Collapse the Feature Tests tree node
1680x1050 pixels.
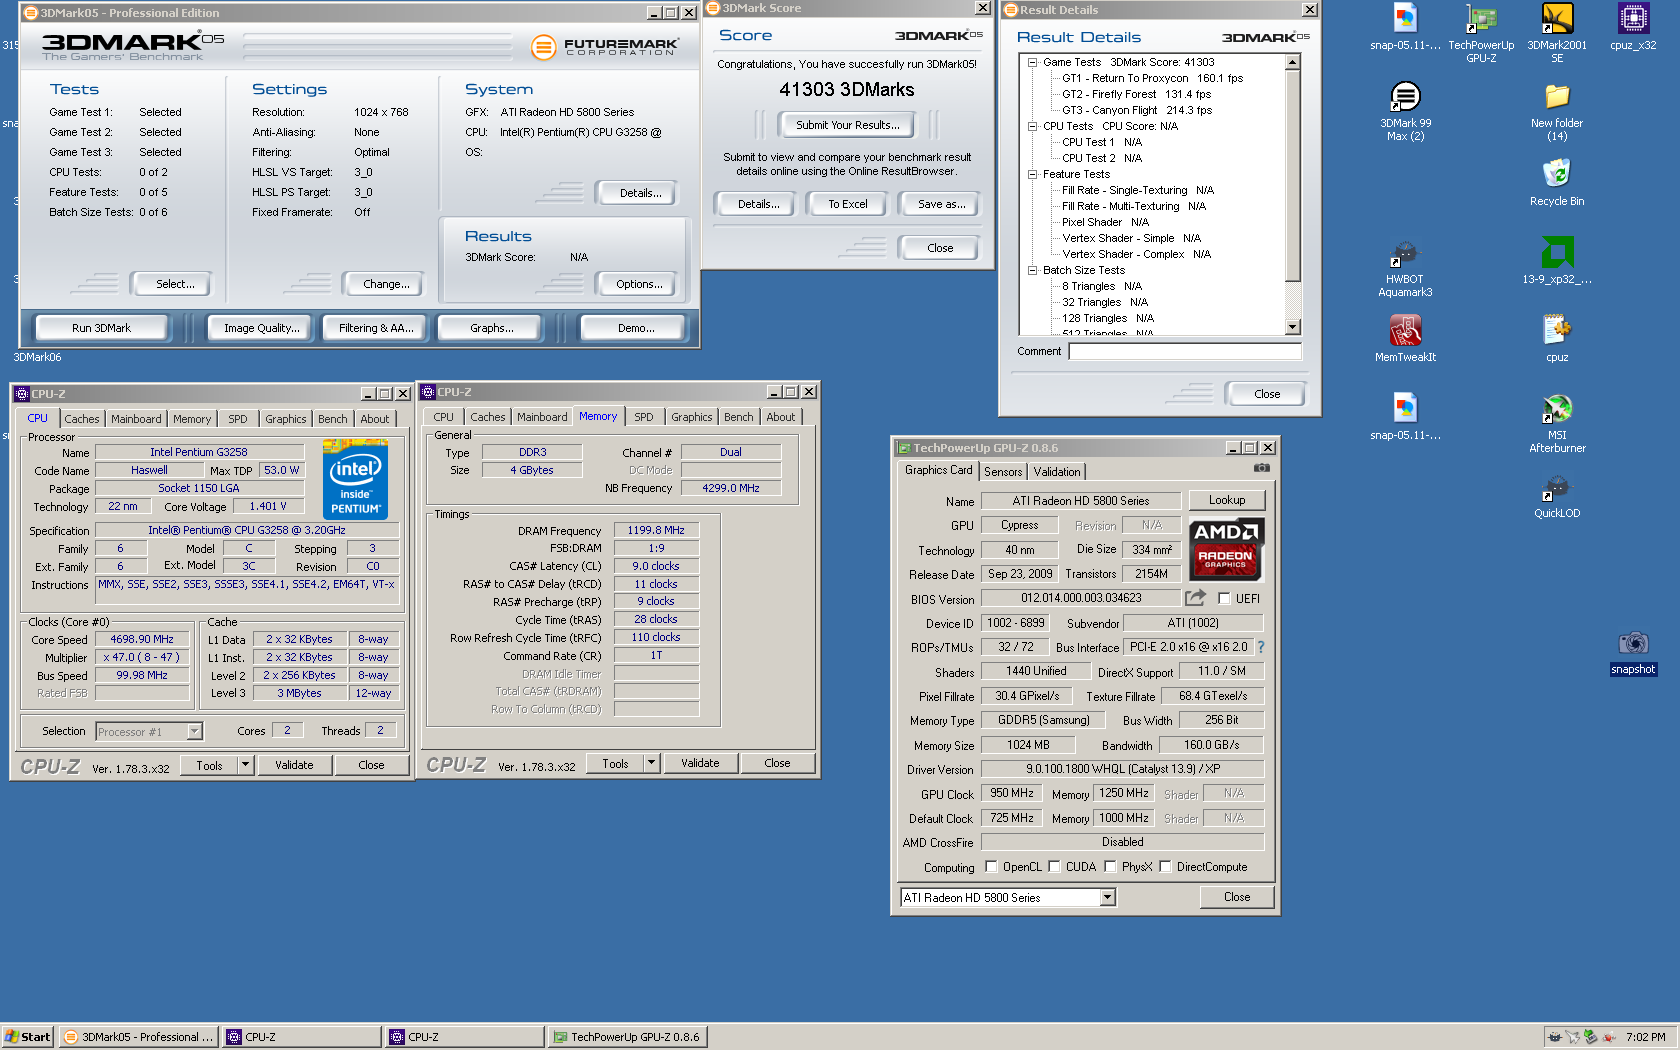(1032, 174)
